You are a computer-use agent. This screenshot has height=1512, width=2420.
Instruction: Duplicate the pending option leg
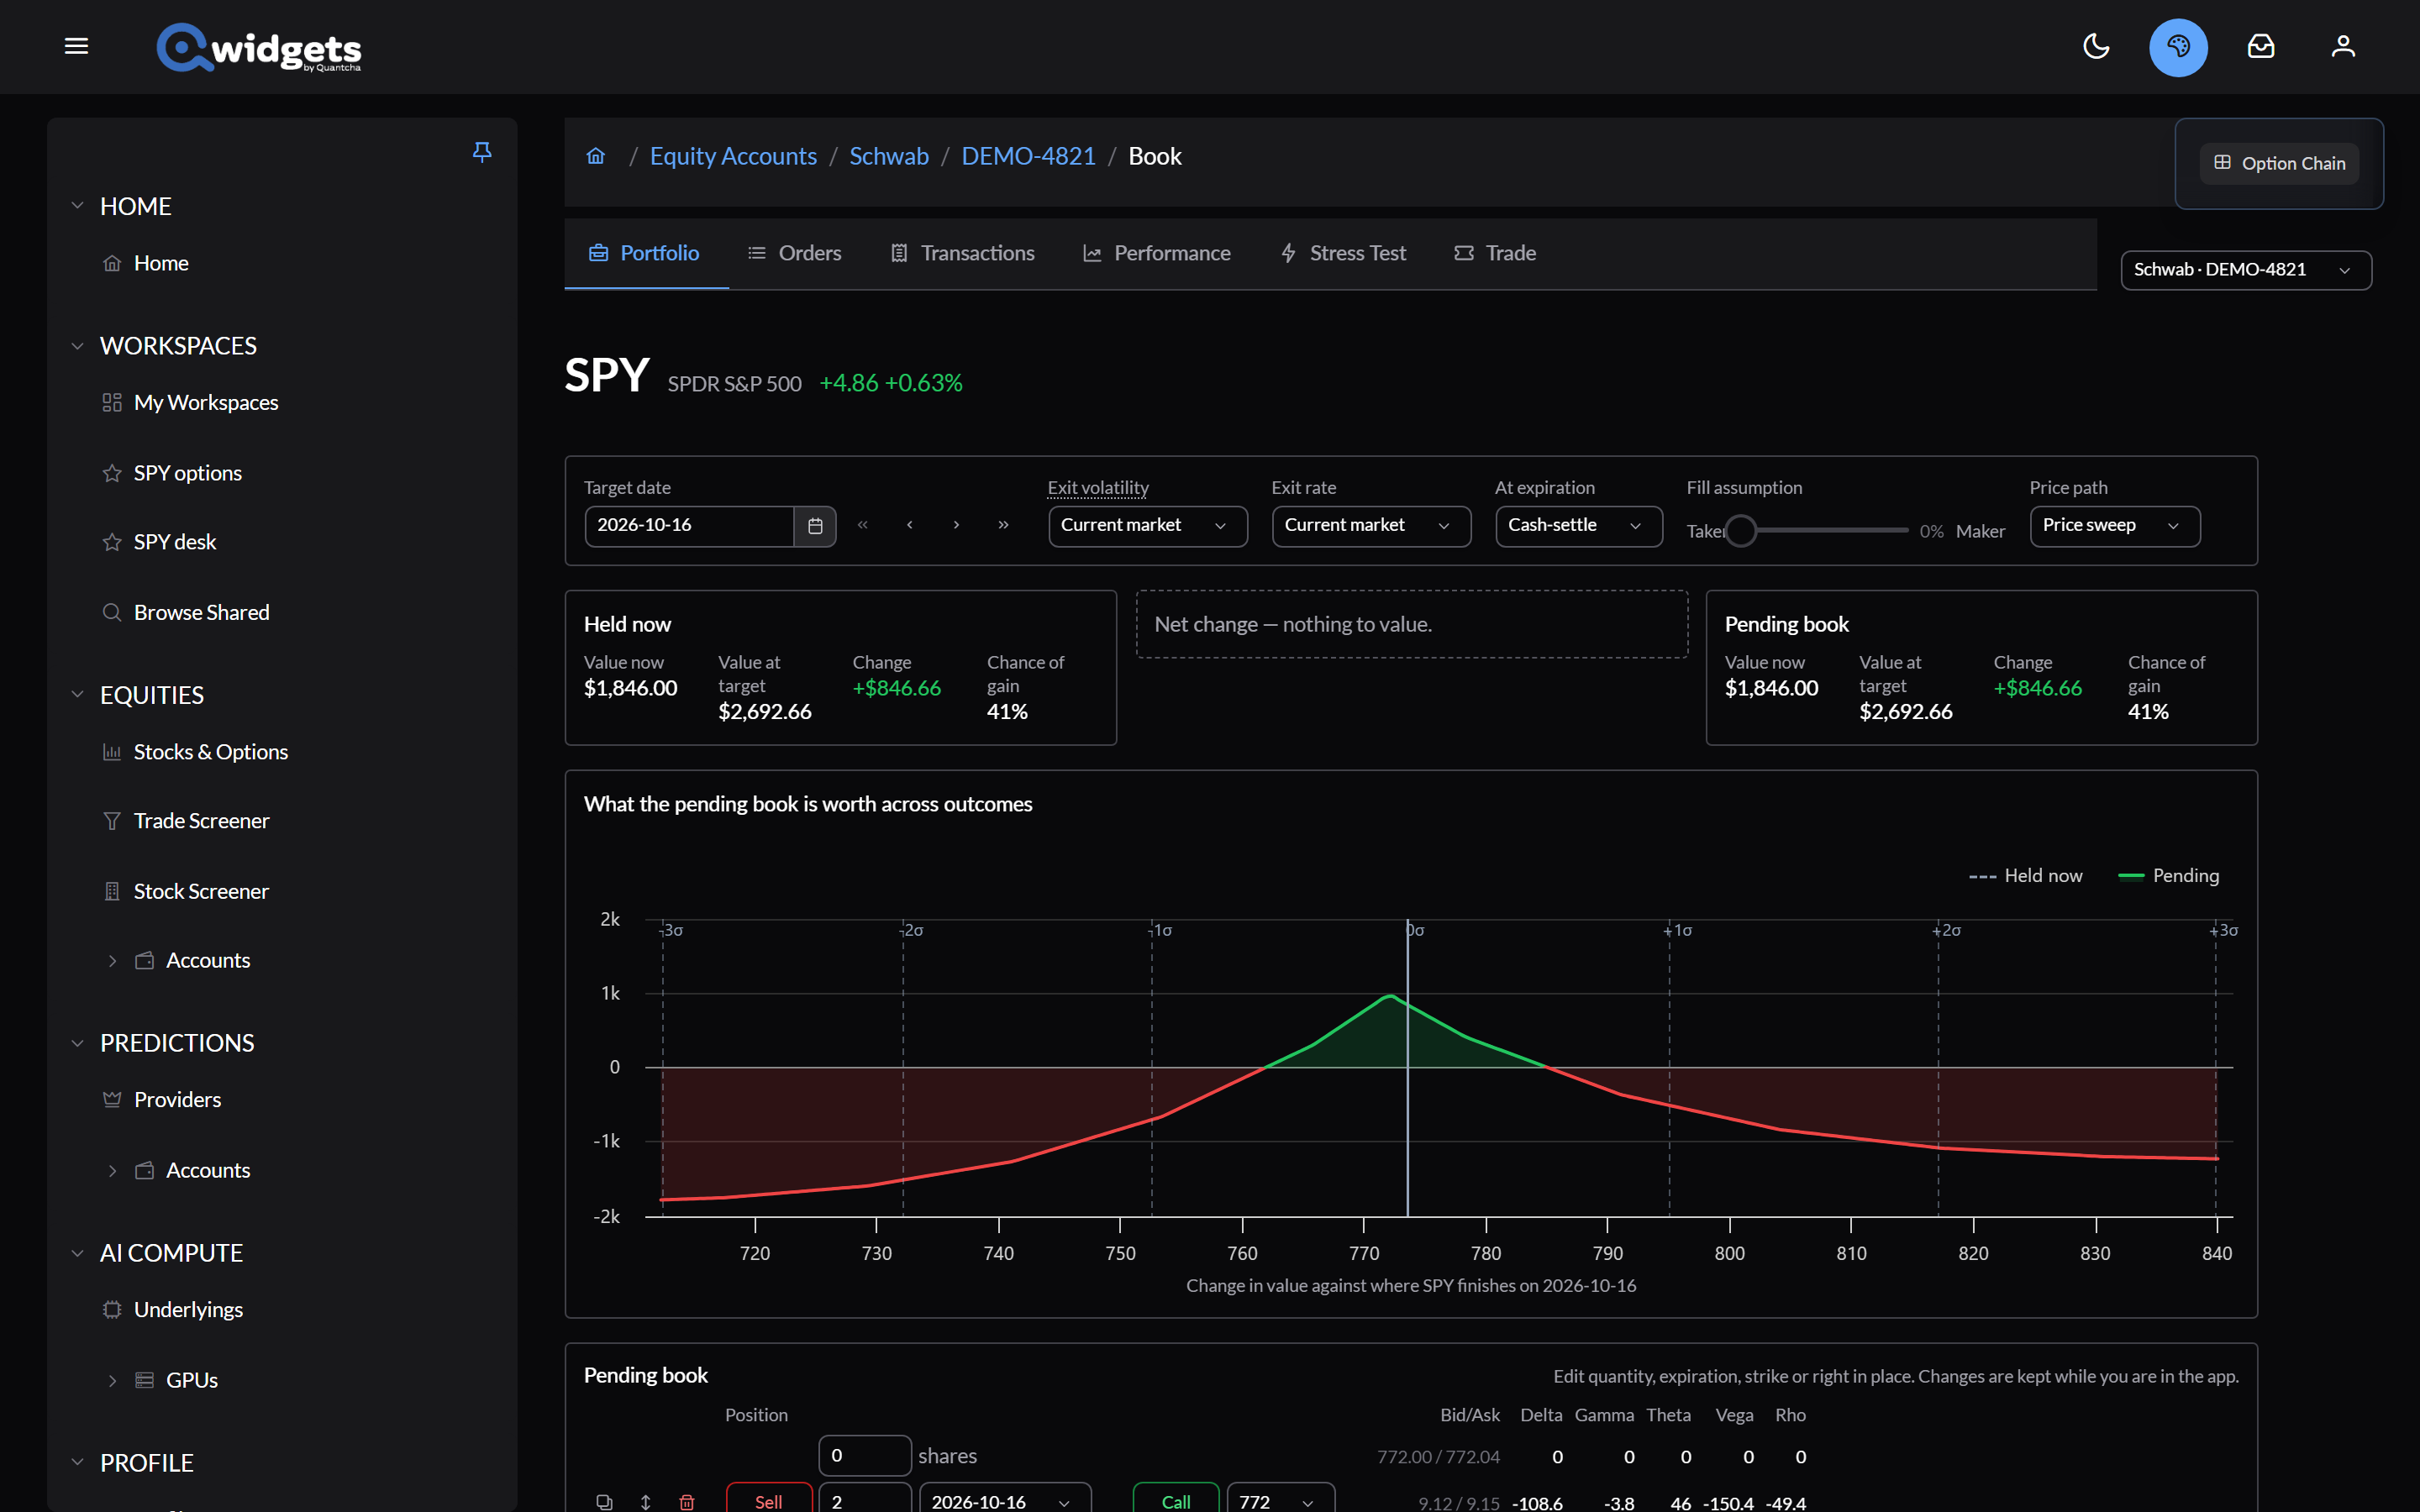coord(604,1502)
